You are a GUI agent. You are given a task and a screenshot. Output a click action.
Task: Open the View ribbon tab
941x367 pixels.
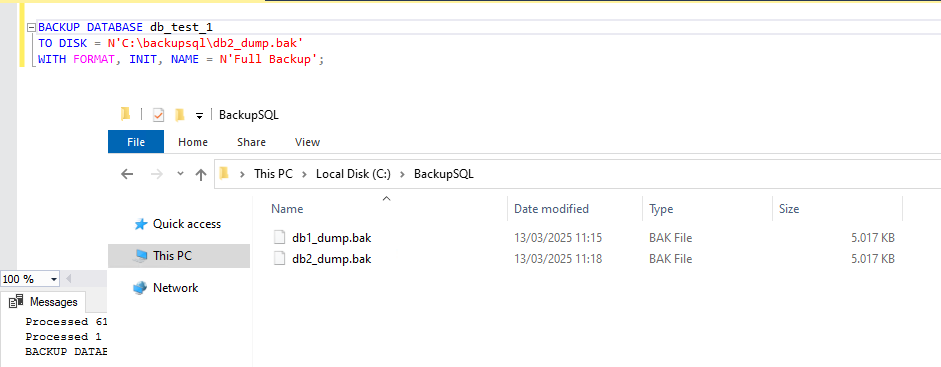coord(307,142)
